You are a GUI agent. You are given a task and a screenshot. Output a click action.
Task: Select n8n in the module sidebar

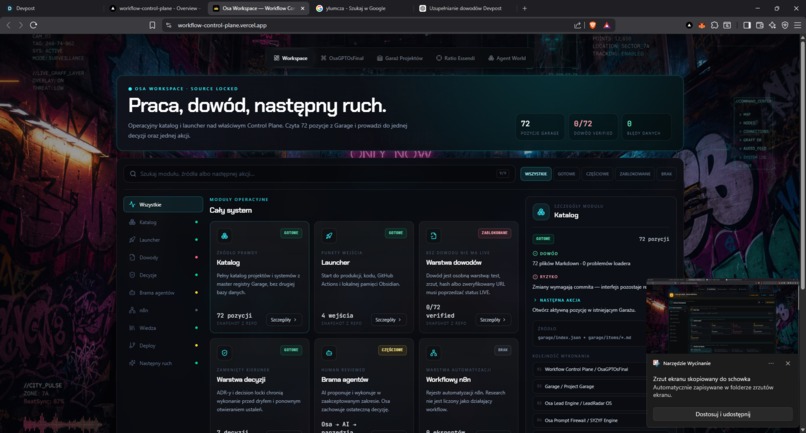coord(163,310)
